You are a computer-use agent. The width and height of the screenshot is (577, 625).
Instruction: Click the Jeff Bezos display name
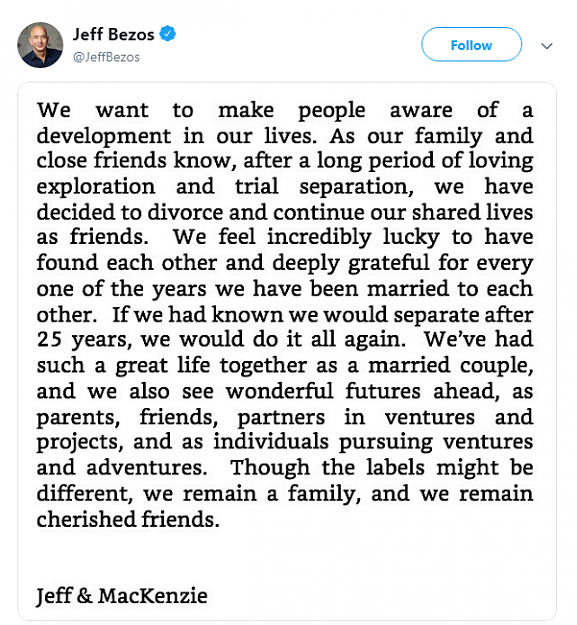114,34
